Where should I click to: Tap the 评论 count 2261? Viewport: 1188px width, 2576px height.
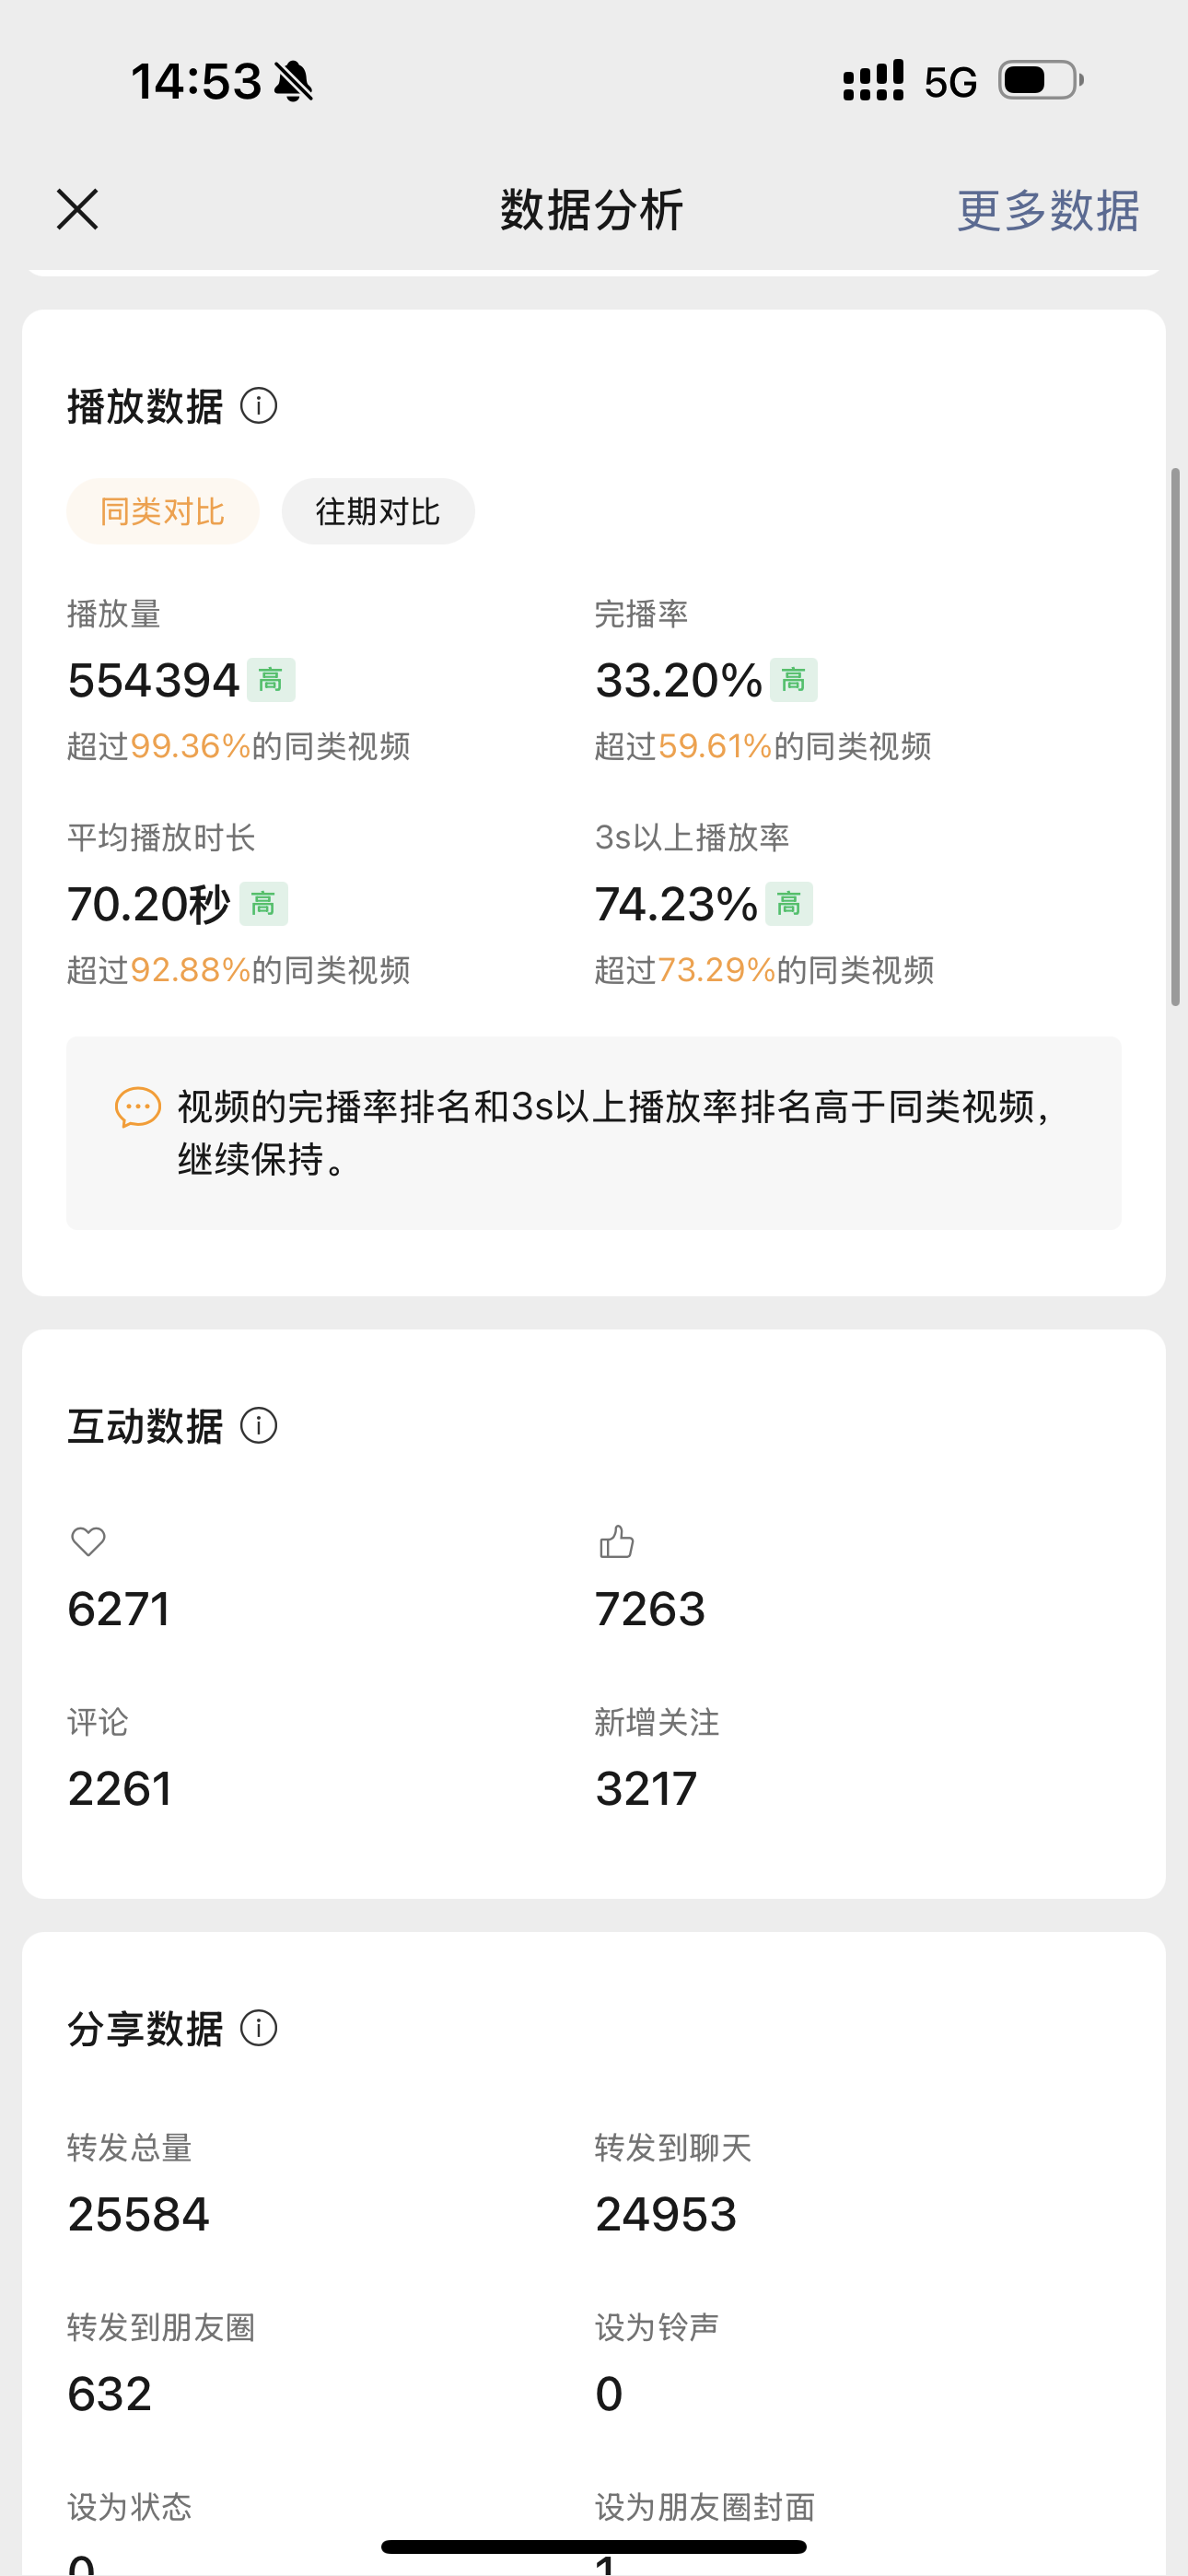pyautogui.click(x=120, y=1788)
